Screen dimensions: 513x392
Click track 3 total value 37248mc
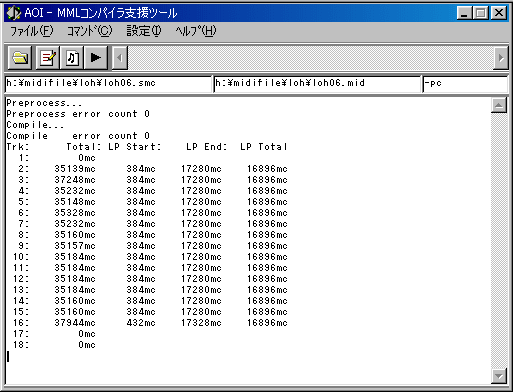[75, 180]
